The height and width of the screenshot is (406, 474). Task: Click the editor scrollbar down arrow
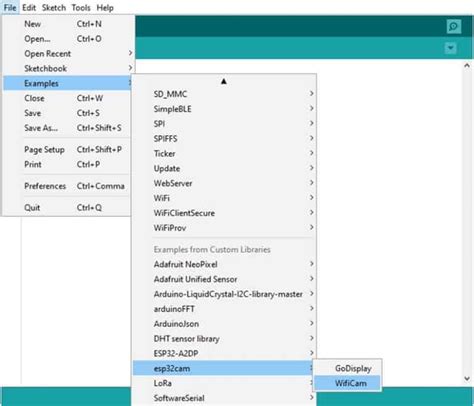coord(467,378)
